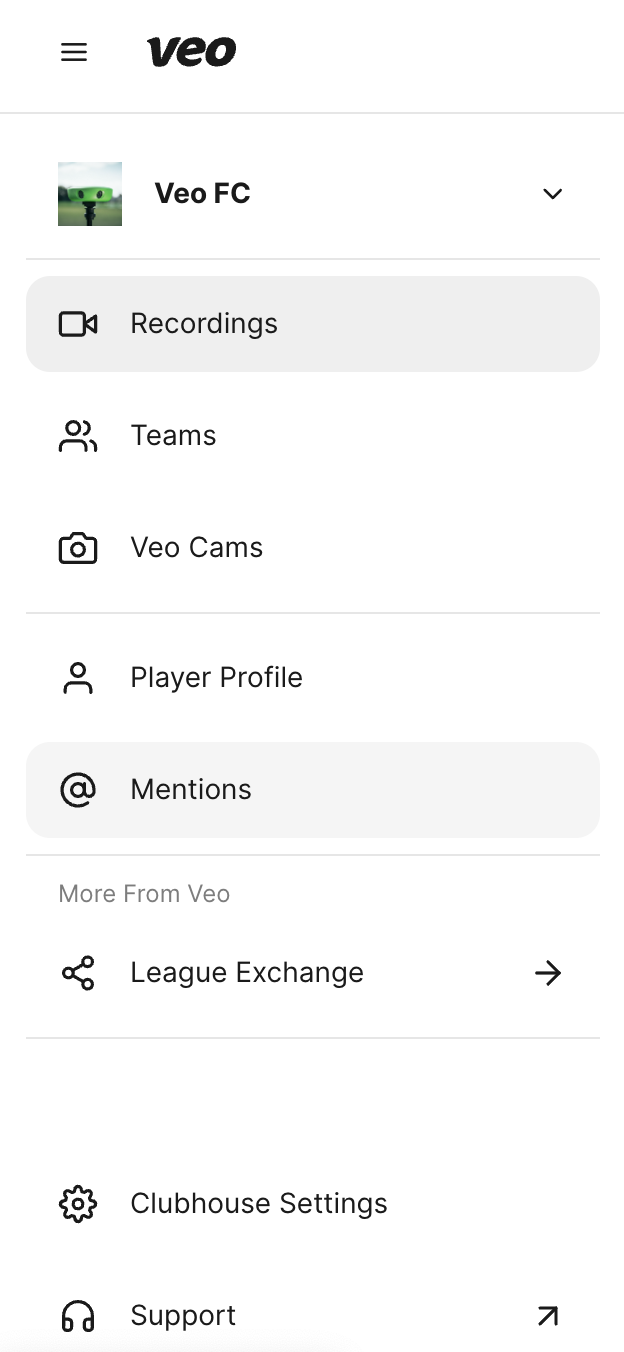Viewport: 624px width, 1352px height.
Task: Open Clubhouse Settings link
Action: pos(313,1204)
